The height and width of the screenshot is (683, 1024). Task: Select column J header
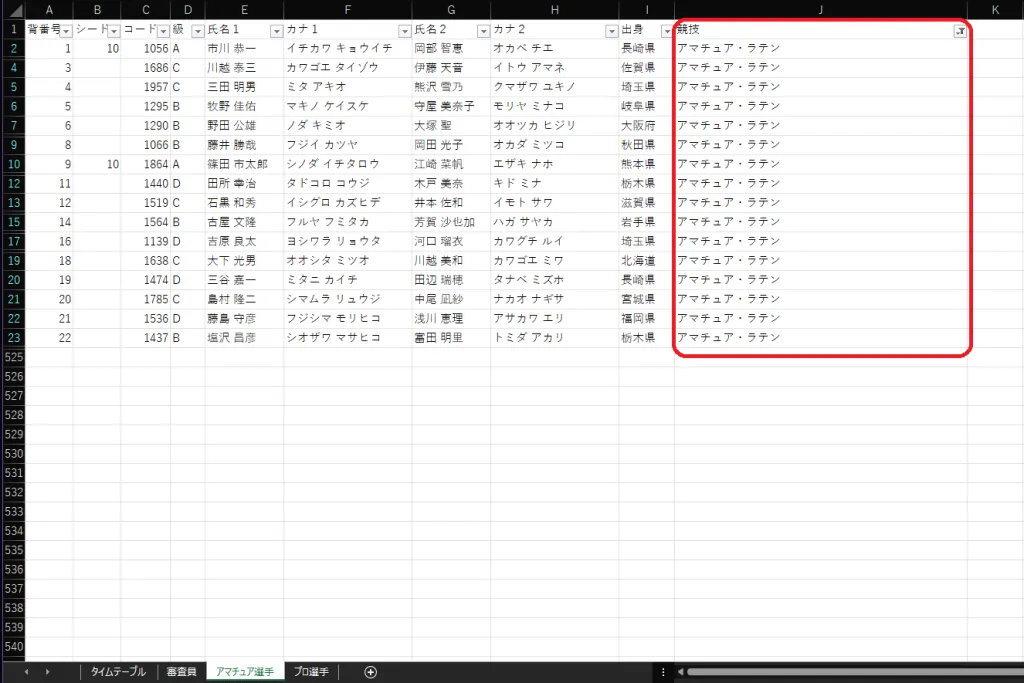point(820,10)
